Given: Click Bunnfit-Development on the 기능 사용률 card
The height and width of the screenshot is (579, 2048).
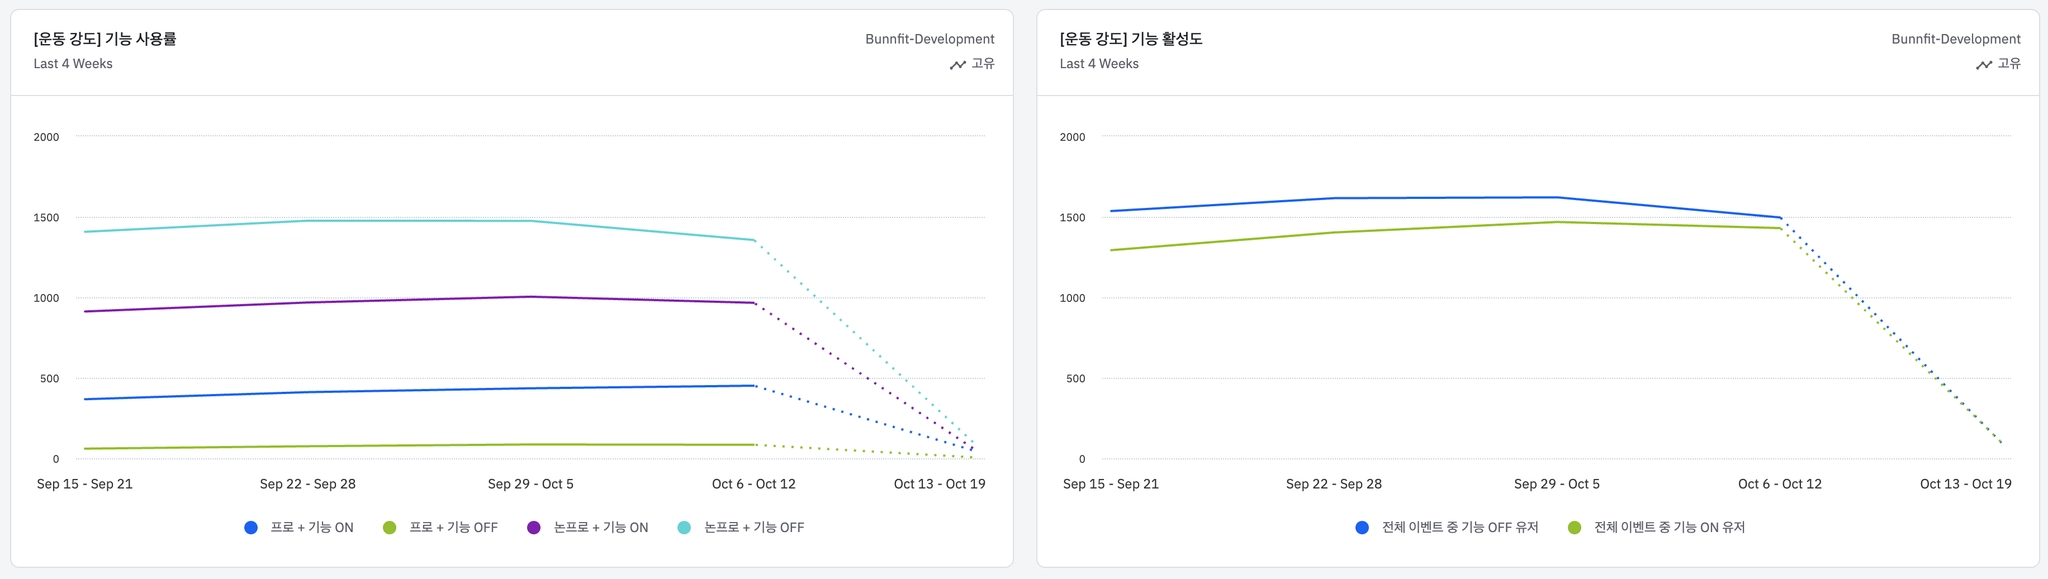Looking at the screenshot, I should tap(929, 39).
